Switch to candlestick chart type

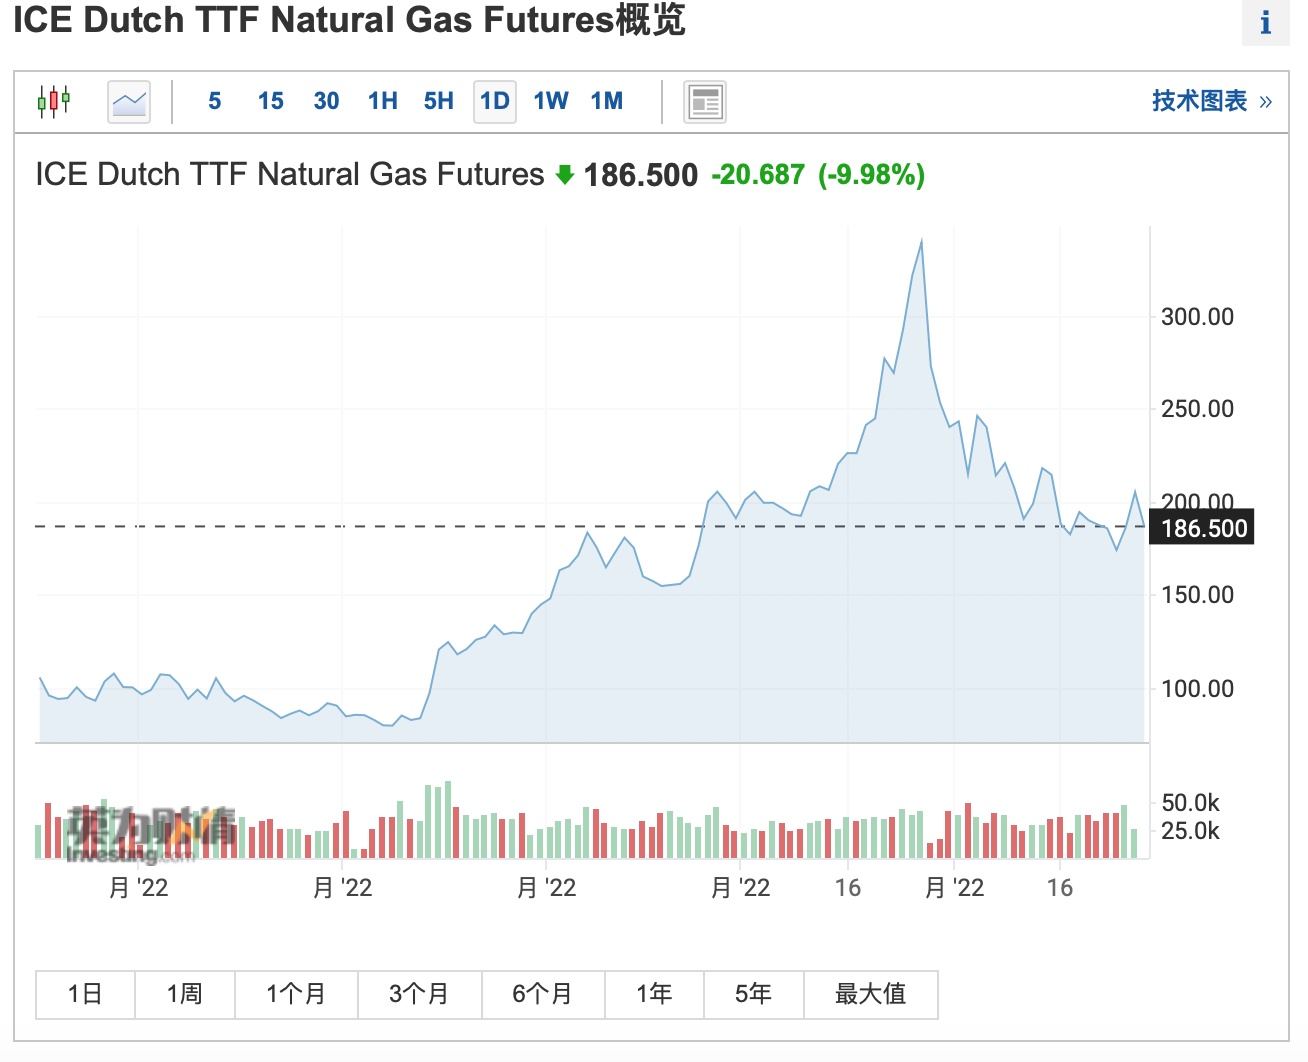point(54,101)
